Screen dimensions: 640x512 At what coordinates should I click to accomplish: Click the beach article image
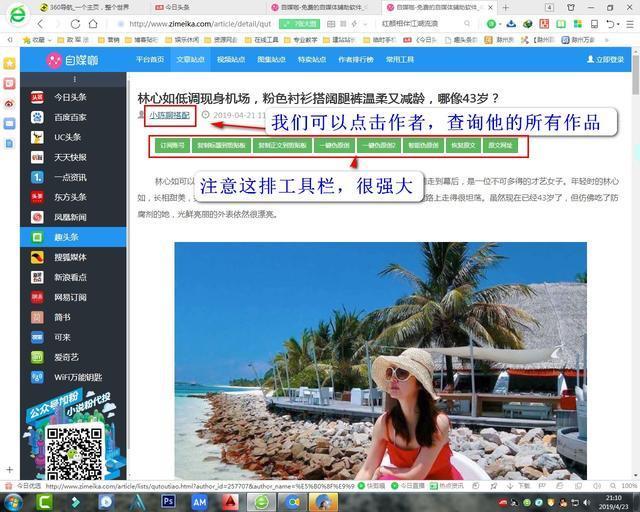(x=380, y=360)
